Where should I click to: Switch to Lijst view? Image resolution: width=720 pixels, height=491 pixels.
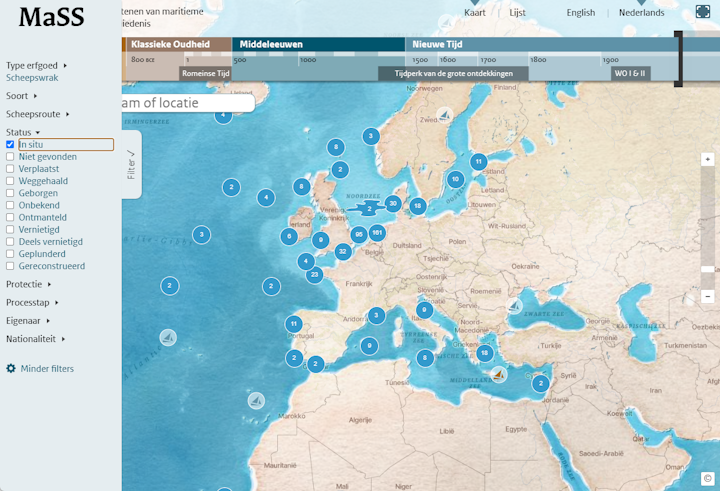pyautogui.click(x=517, y=12)
